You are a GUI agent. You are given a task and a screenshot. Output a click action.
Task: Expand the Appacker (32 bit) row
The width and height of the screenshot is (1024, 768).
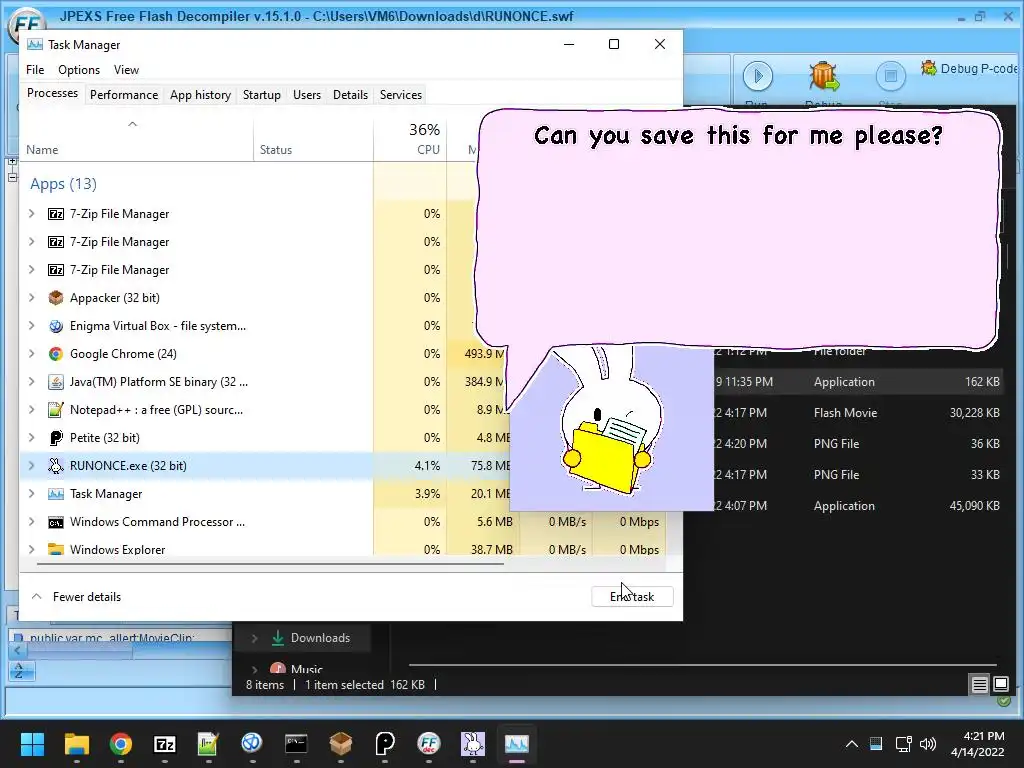tap(31, 298)
